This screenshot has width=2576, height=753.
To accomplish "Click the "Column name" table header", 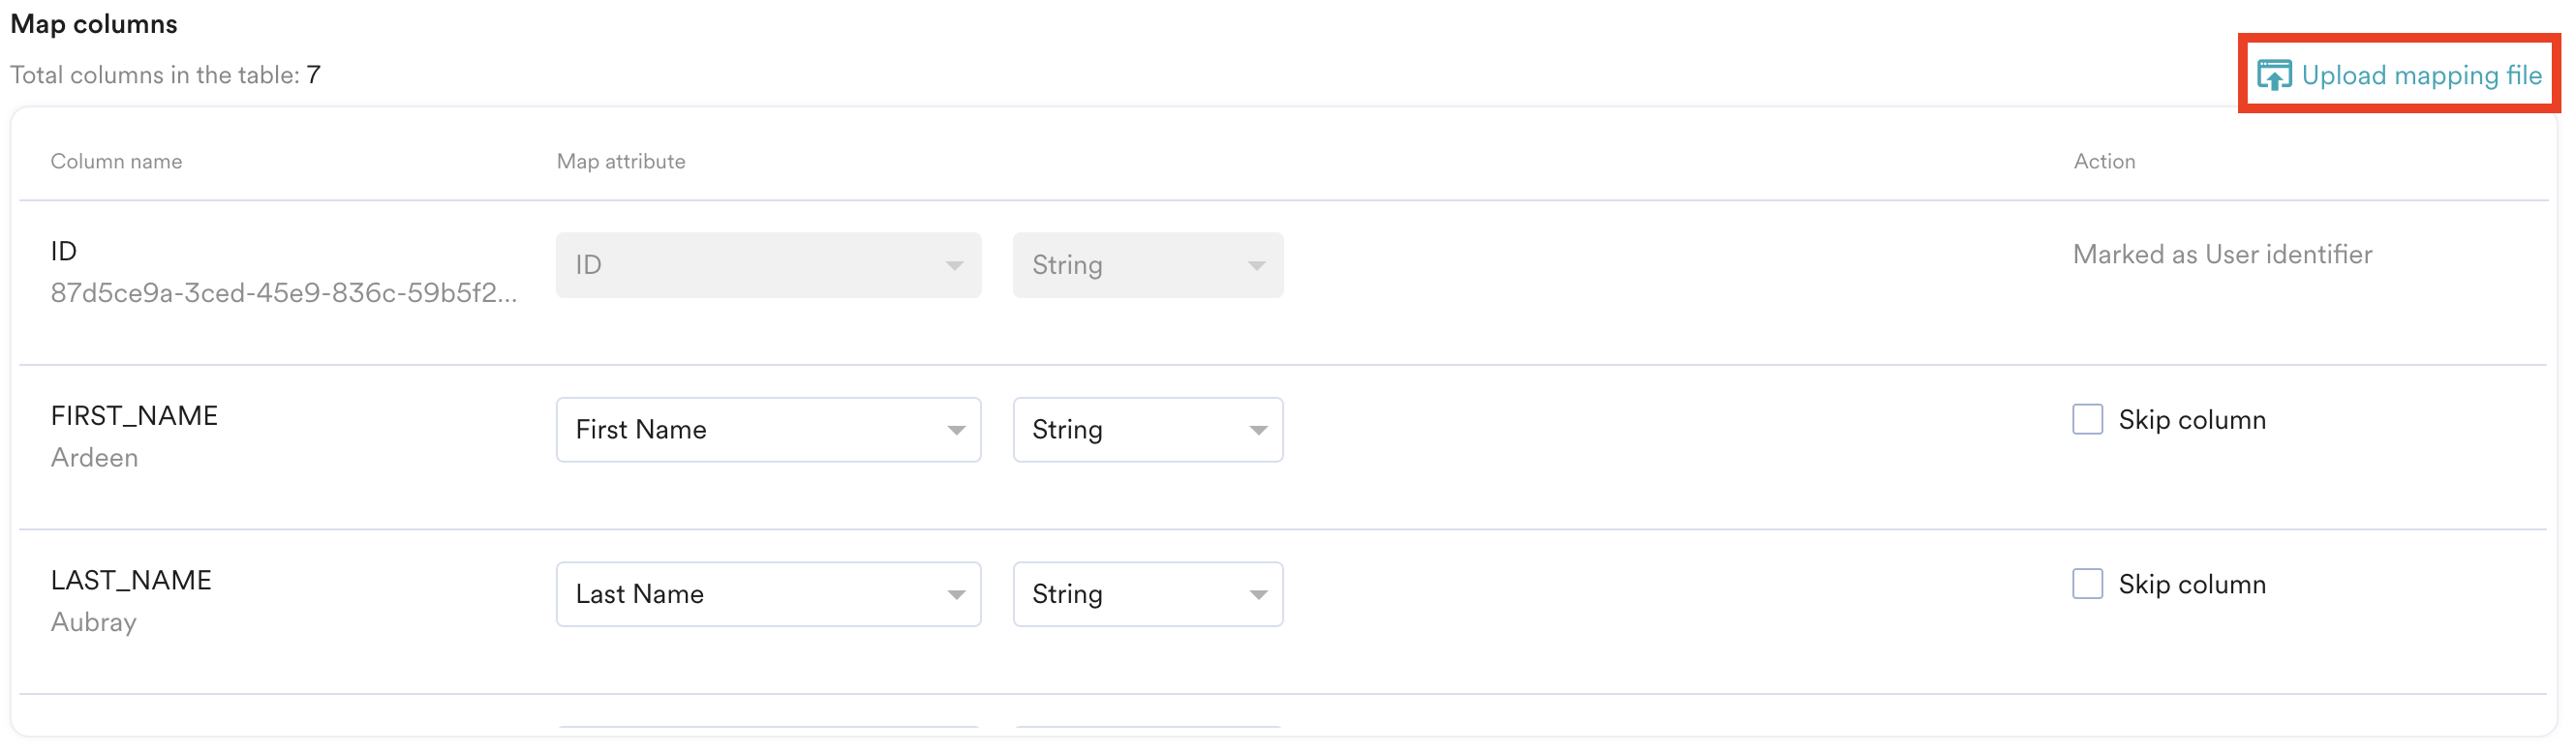I will 116,161.
